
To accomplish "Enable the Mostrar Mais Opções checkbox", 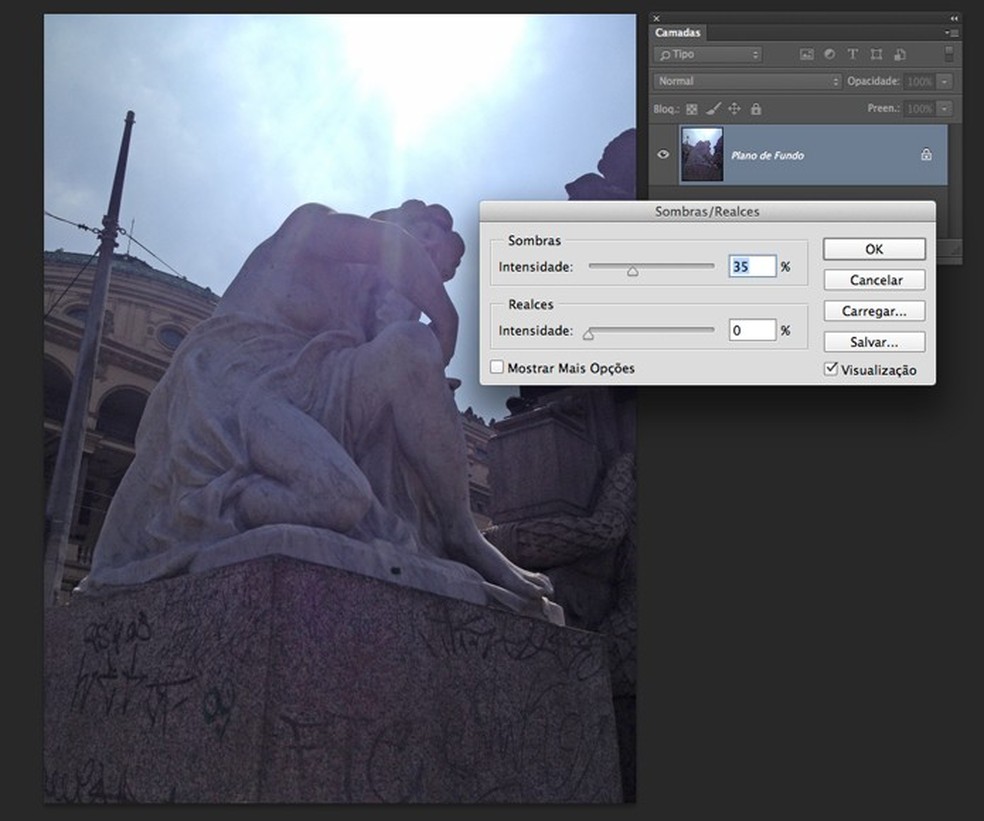I will 497,368.
